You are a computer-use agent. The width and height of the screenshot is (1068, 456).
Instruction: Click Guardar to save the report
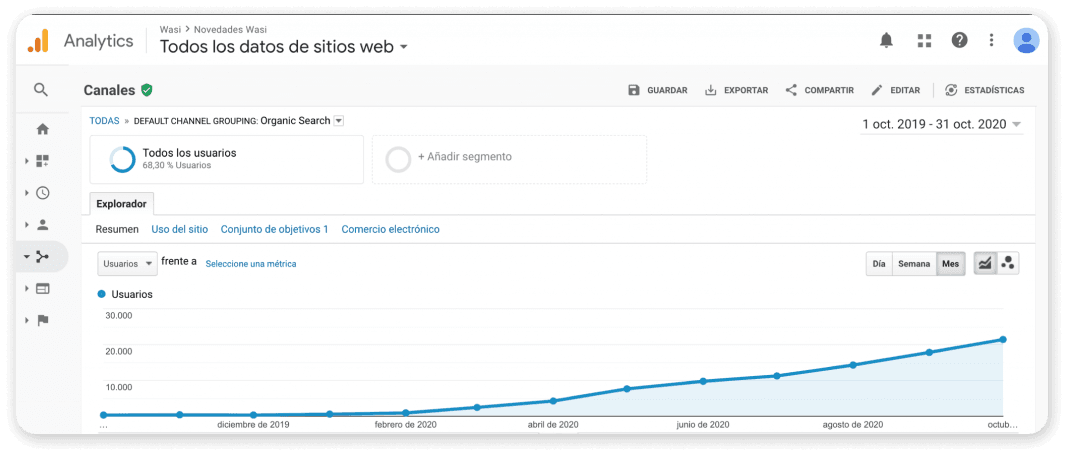pyautogui.click(x=657, y=90)
